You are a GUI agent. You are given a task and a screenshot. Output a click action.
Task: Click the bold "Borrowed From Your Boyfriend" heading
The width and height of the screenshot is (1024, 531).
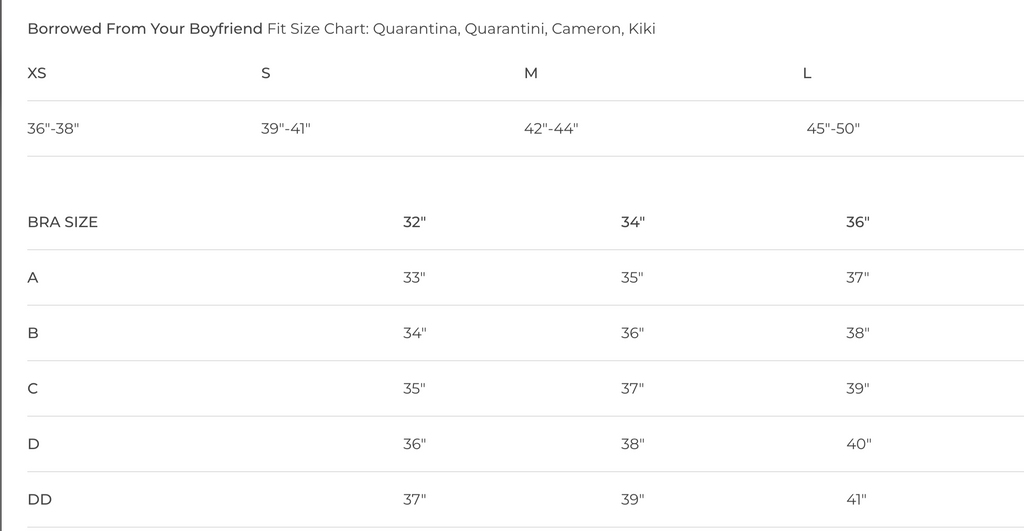pos(145,29)
